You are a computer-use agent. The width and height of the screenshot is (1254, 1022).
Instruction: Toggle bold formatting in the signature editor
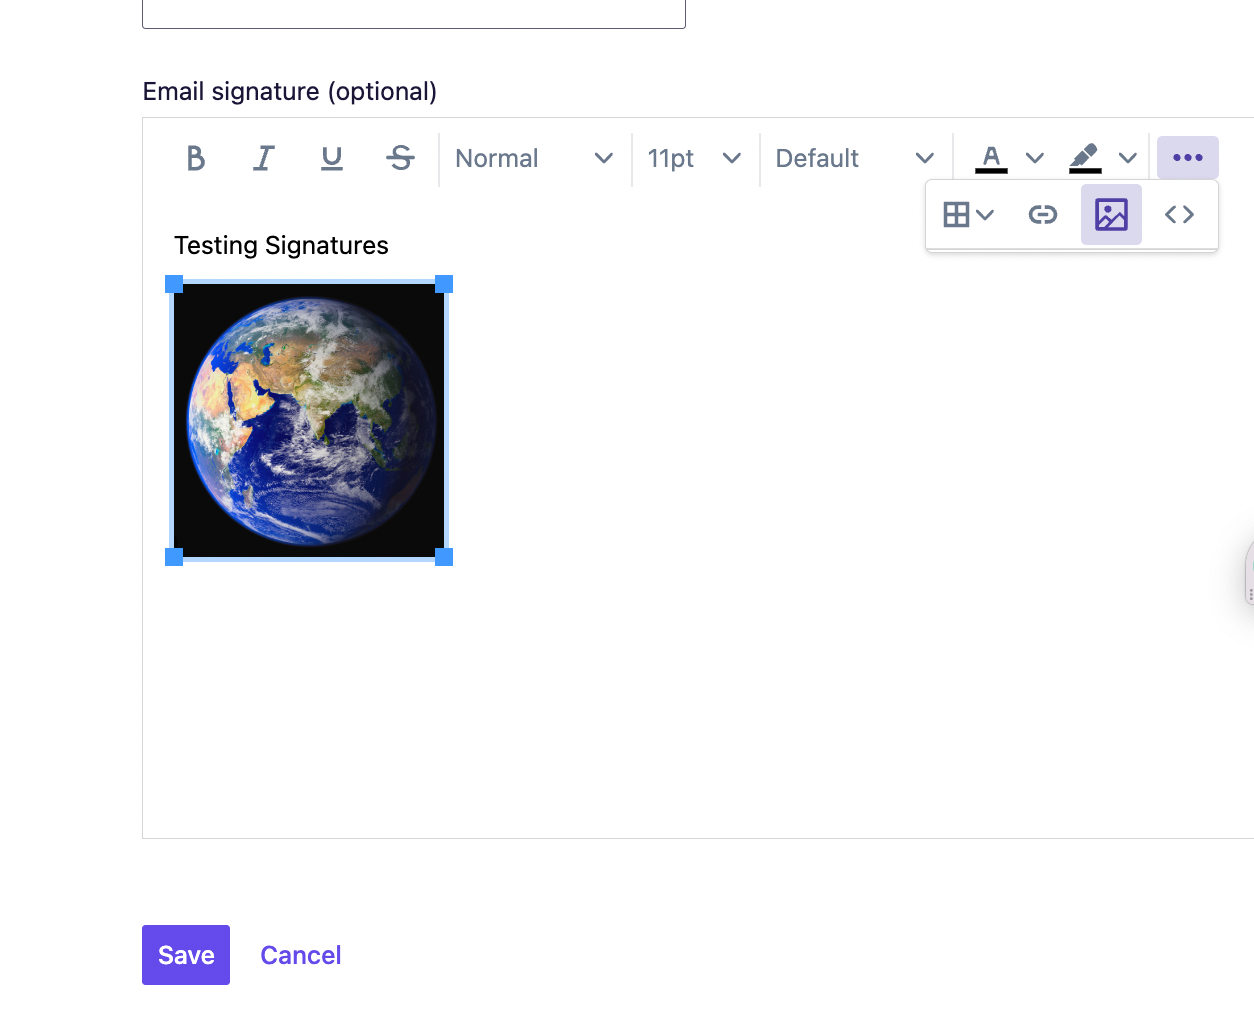pos(196,158)
